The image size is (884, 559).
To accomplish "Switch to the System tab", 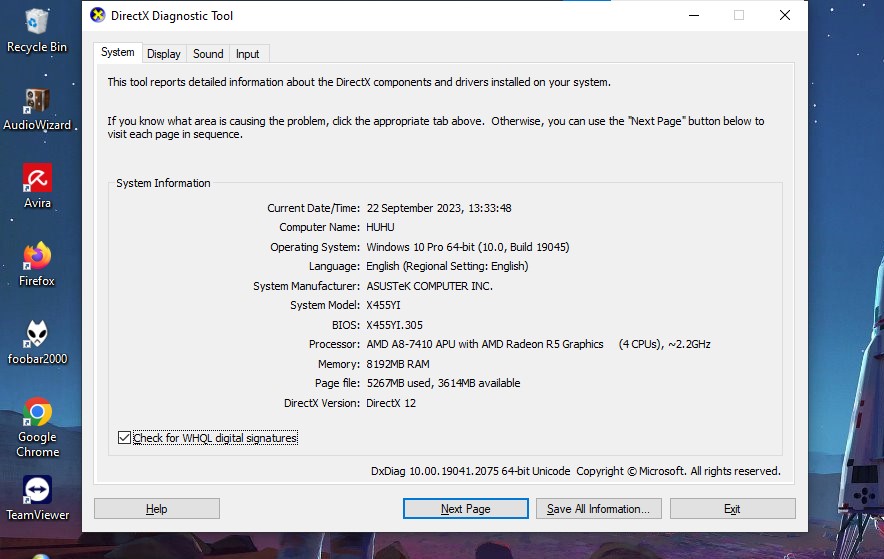I will pos(118,52).
